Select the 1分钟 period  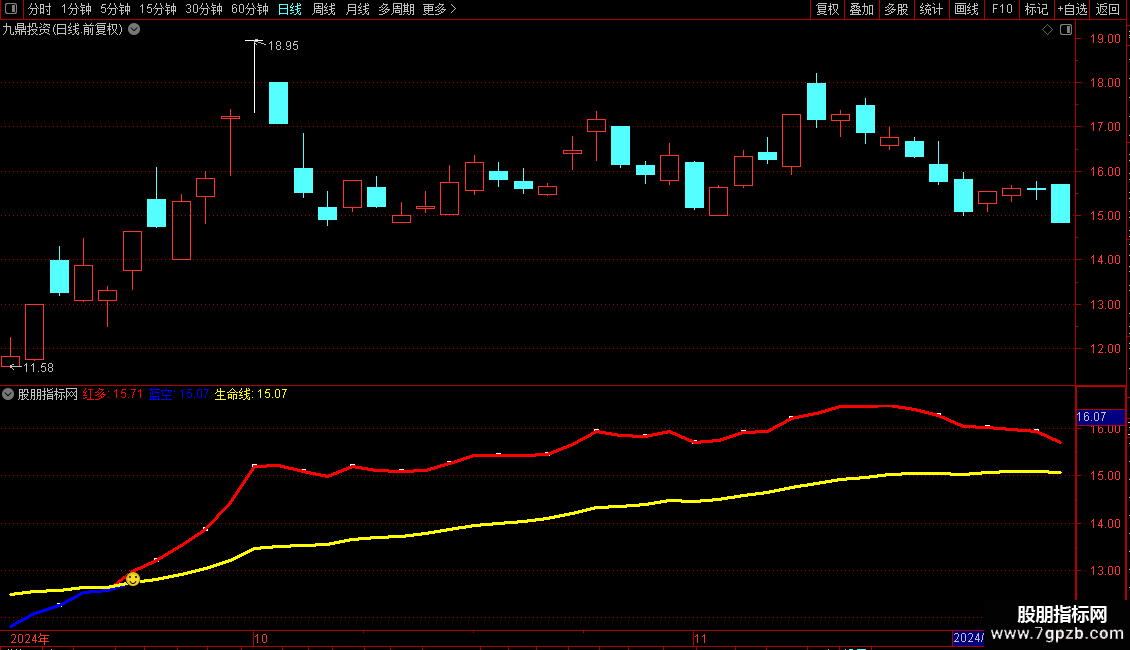coord(76,9)
